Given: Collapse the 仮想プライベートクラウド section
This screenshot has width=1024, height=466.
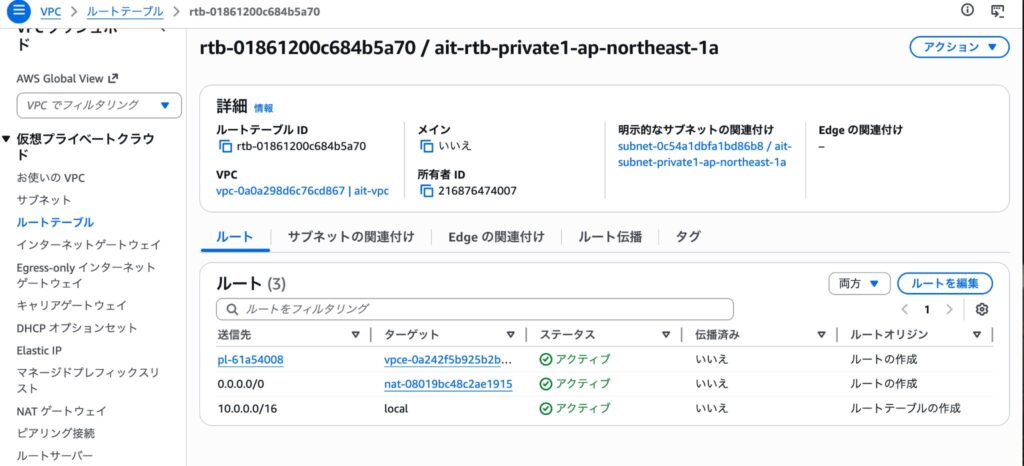Looking at the screenshot, I should click(x=7, y=139).
